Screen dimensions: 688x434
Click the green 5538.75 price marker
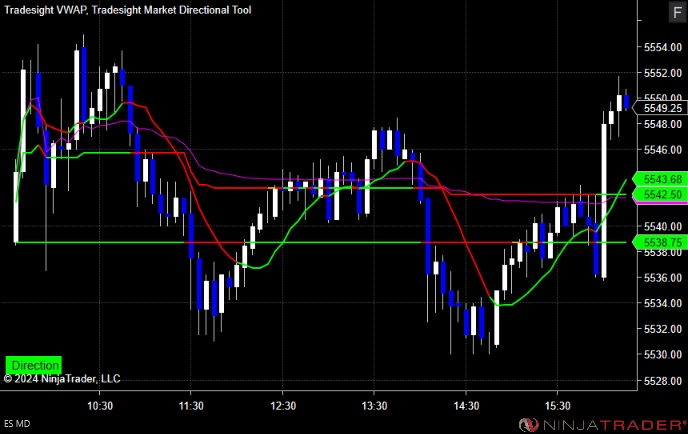tap(662, 242)
